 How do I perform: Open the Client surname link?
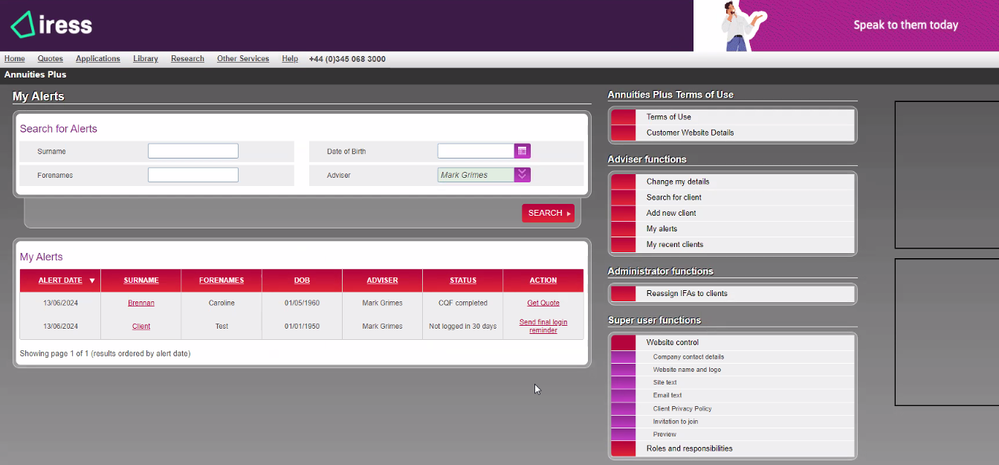[x=141, y=326]
